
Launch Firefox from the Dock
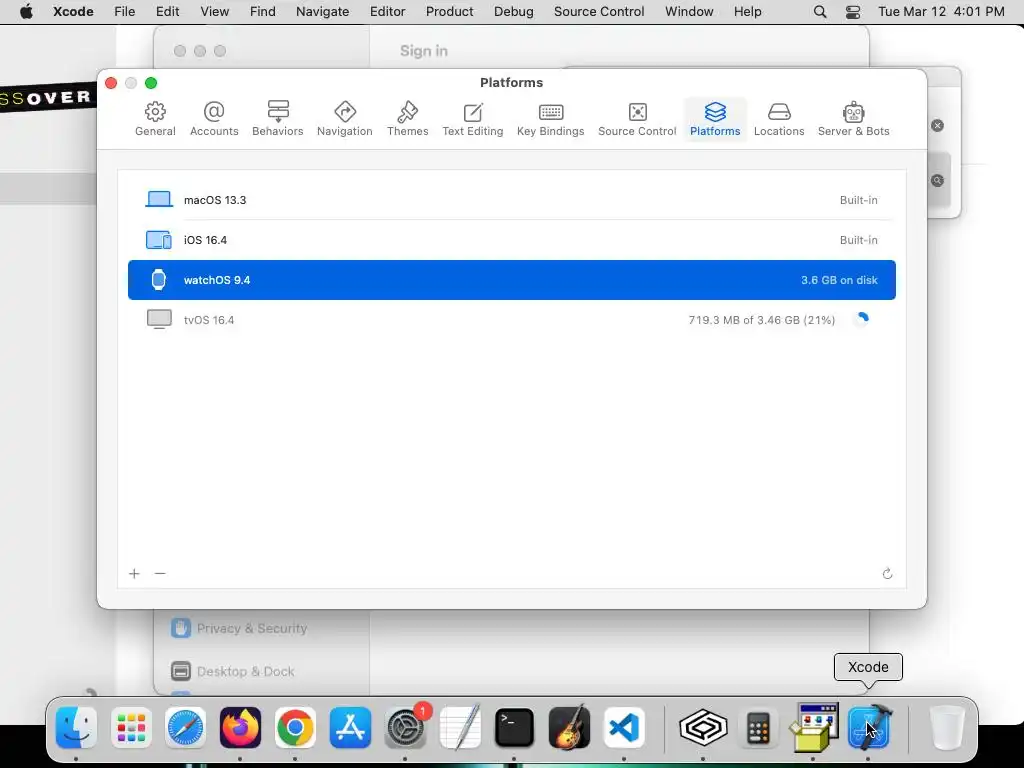[240, 727]
